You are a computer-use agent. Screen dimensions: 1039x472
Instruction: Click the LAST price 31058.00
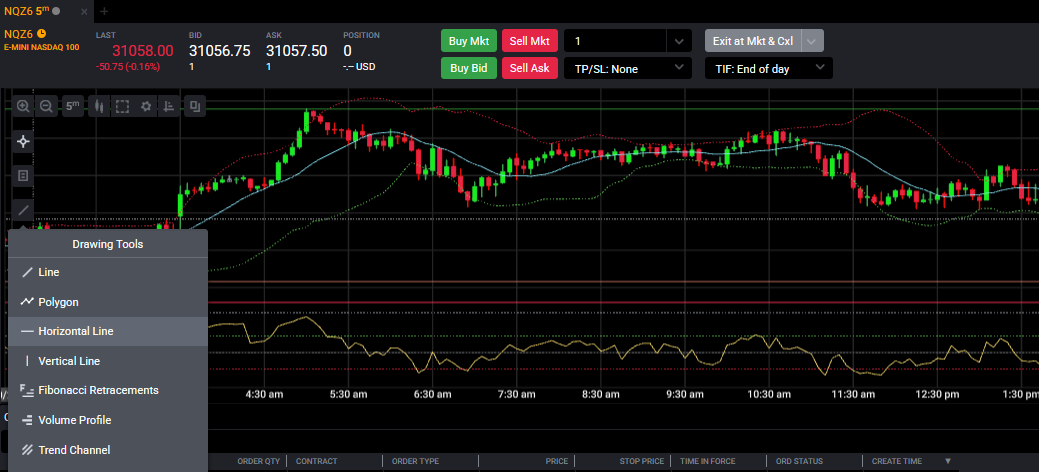pyautogui.click(x=142, y=50)
